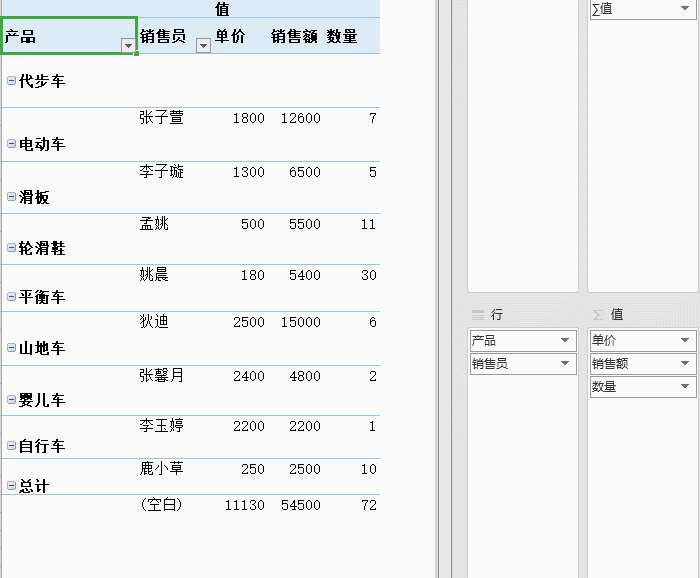Open the 产品 field dropdown in rows area
This screenshot has width=700, height=578.
(x=565, y=341)
